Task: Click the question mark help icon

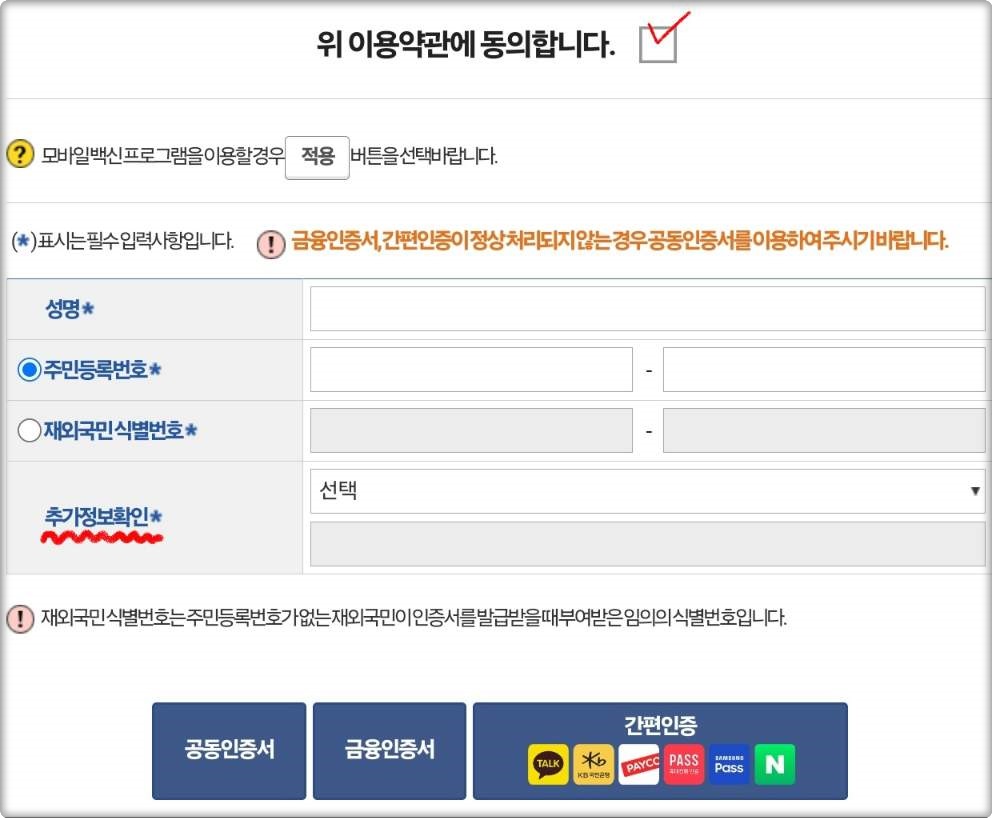Action: (x=20, y=156)
